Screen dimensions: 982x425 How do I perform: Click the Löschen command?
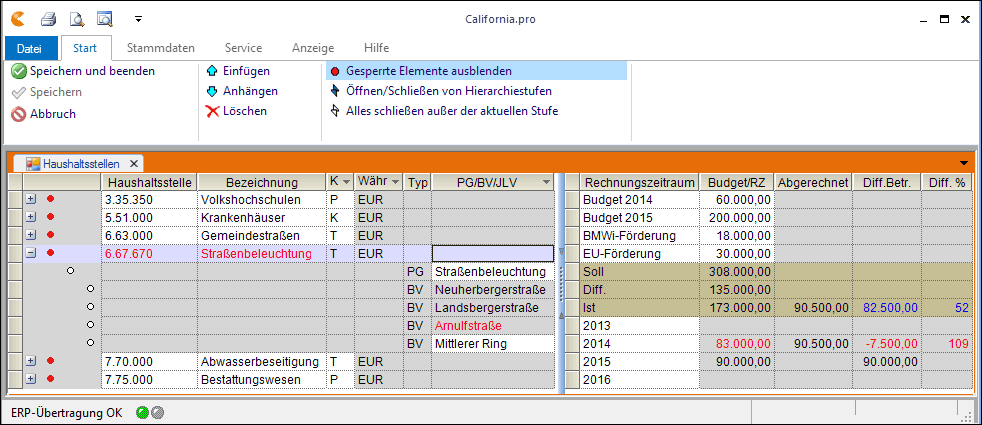[x=237, y=111]
